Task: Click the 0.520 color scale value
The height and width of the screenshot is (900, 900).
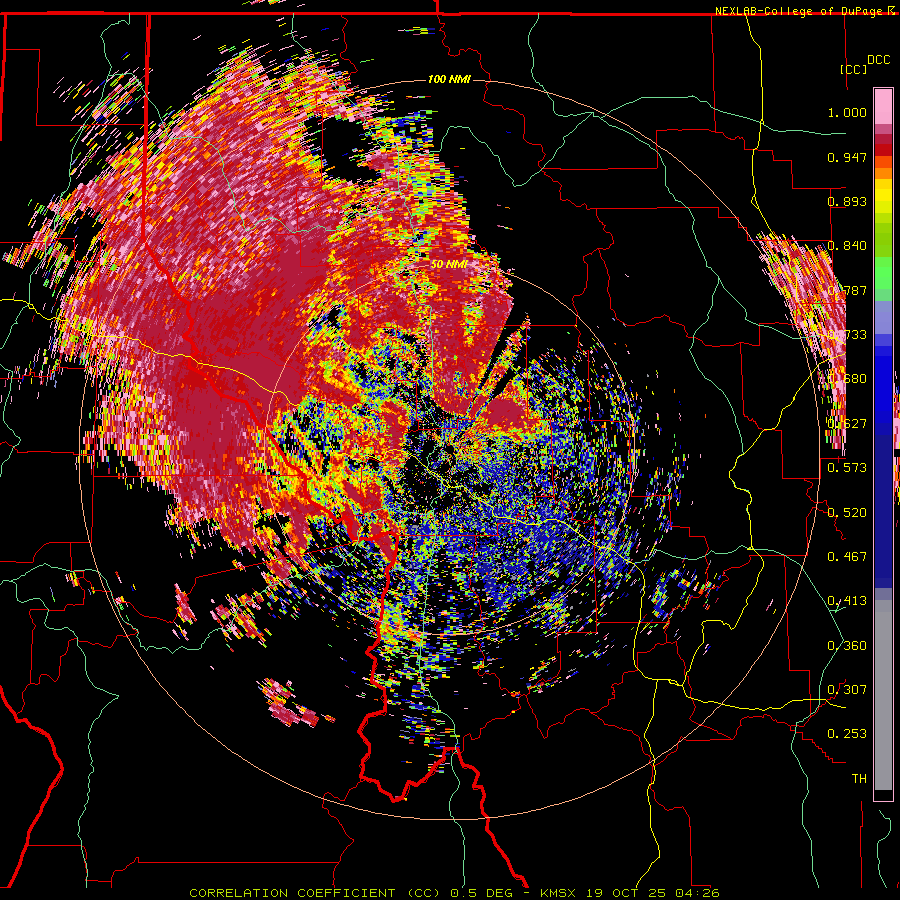Action: tap(847, 512)
